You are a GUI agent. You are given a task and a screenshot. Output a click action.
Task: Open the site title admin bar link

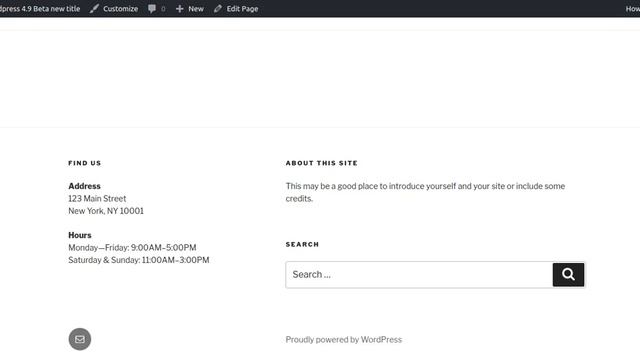(x=40, y=9)
